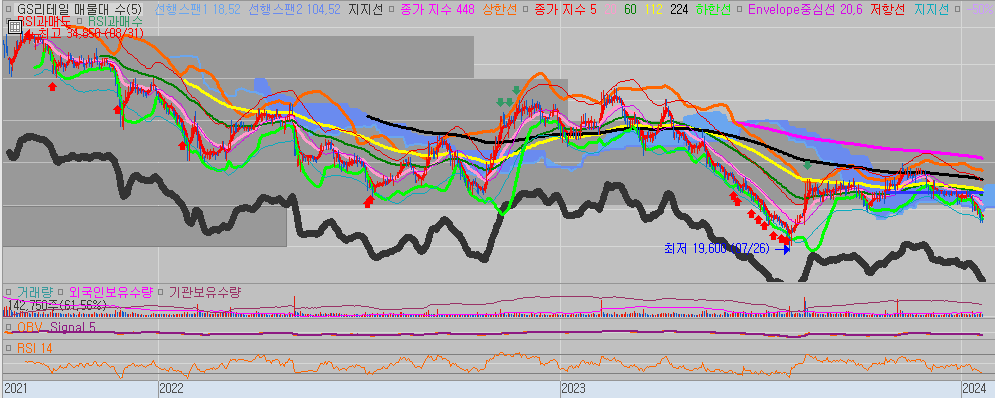Click the 최저 19,600 (07/26) low marker
Image resolution: width=995 pixels, height=398 pixels.
click(x=716, y=249)
